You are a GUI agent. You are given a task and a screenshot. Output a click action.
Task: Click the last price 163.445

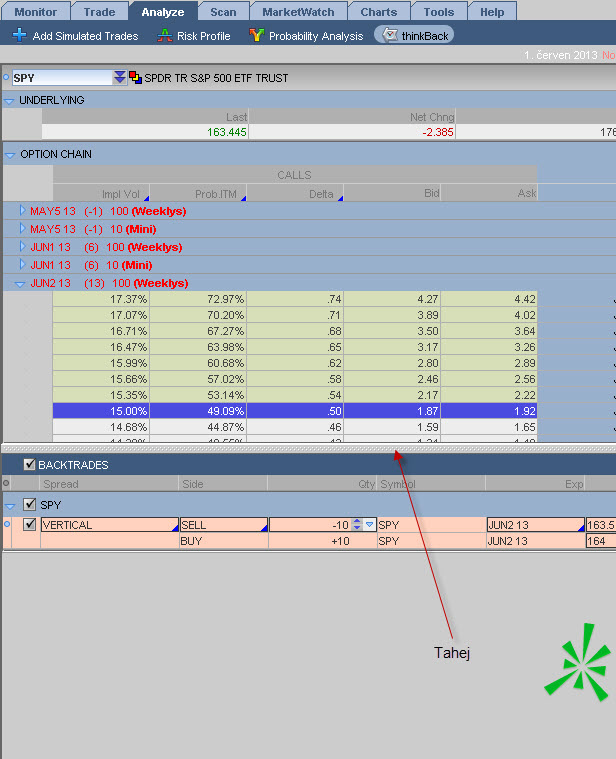point(227,132)
